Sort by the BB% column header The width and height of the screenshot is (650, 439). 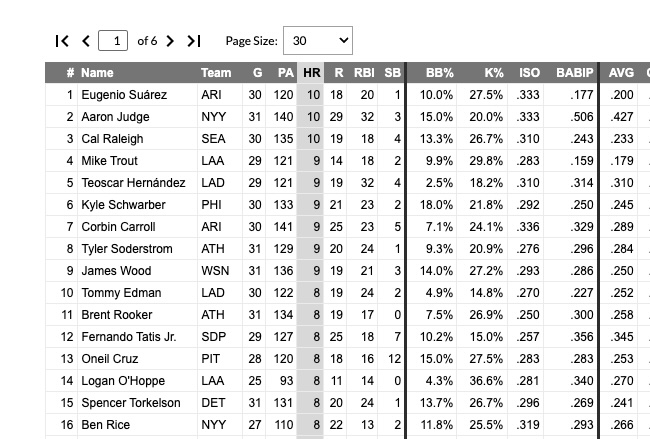[440, 73]
